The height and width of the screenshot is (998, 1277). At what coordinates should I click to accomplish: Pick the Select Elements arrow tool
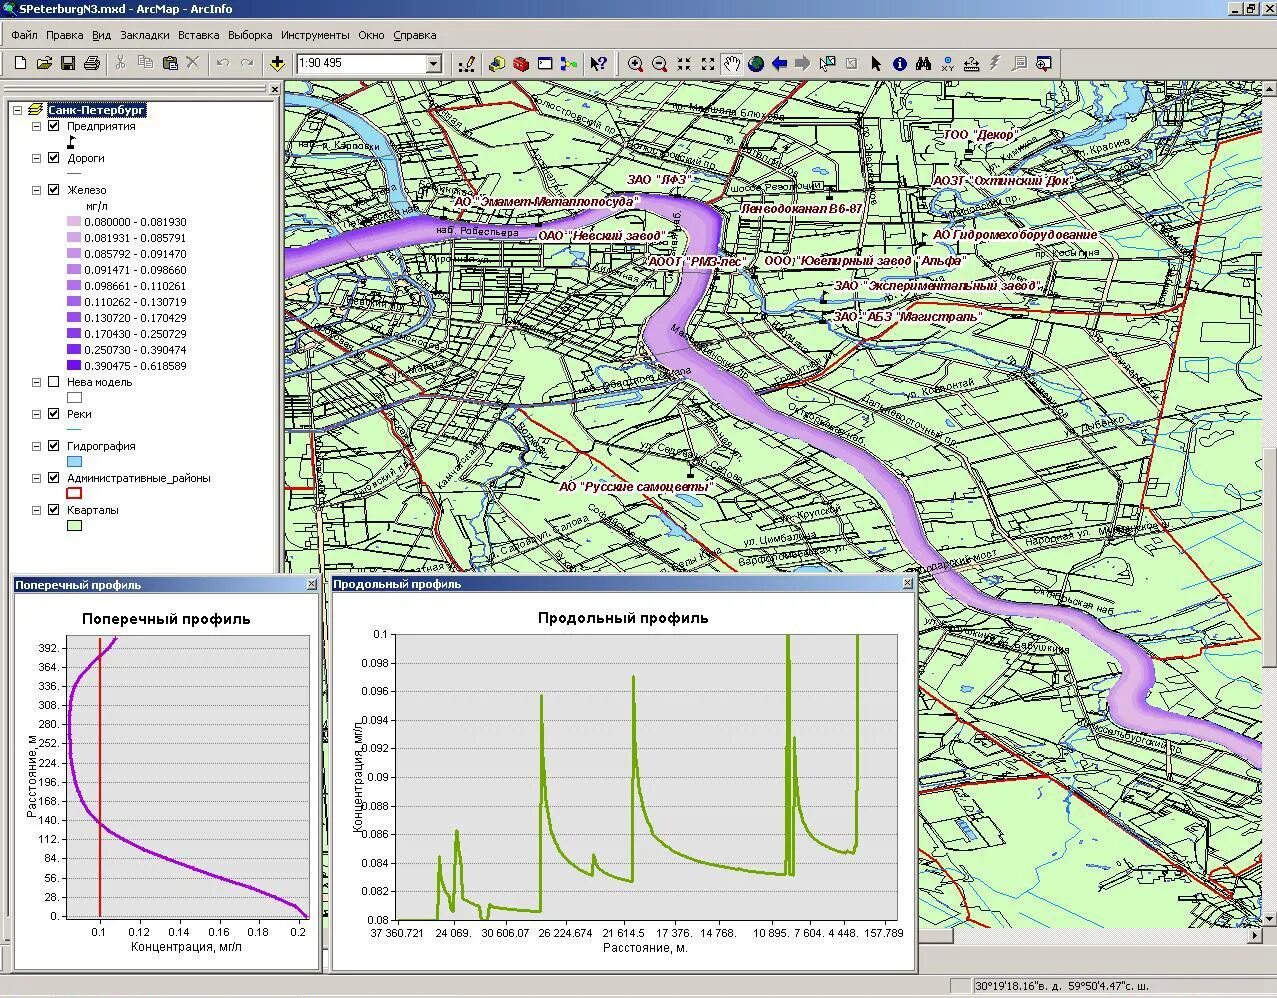pos(876,63)
